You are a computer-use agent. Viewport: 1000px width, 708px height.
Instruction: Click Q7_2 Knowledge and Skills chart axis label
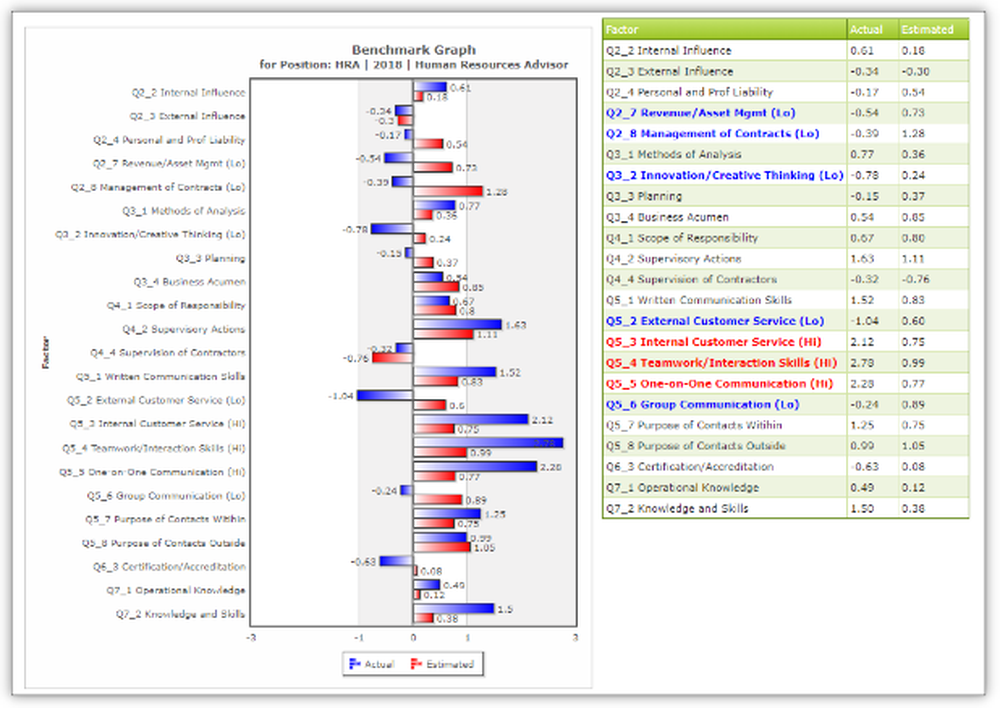tap(180, 614)
